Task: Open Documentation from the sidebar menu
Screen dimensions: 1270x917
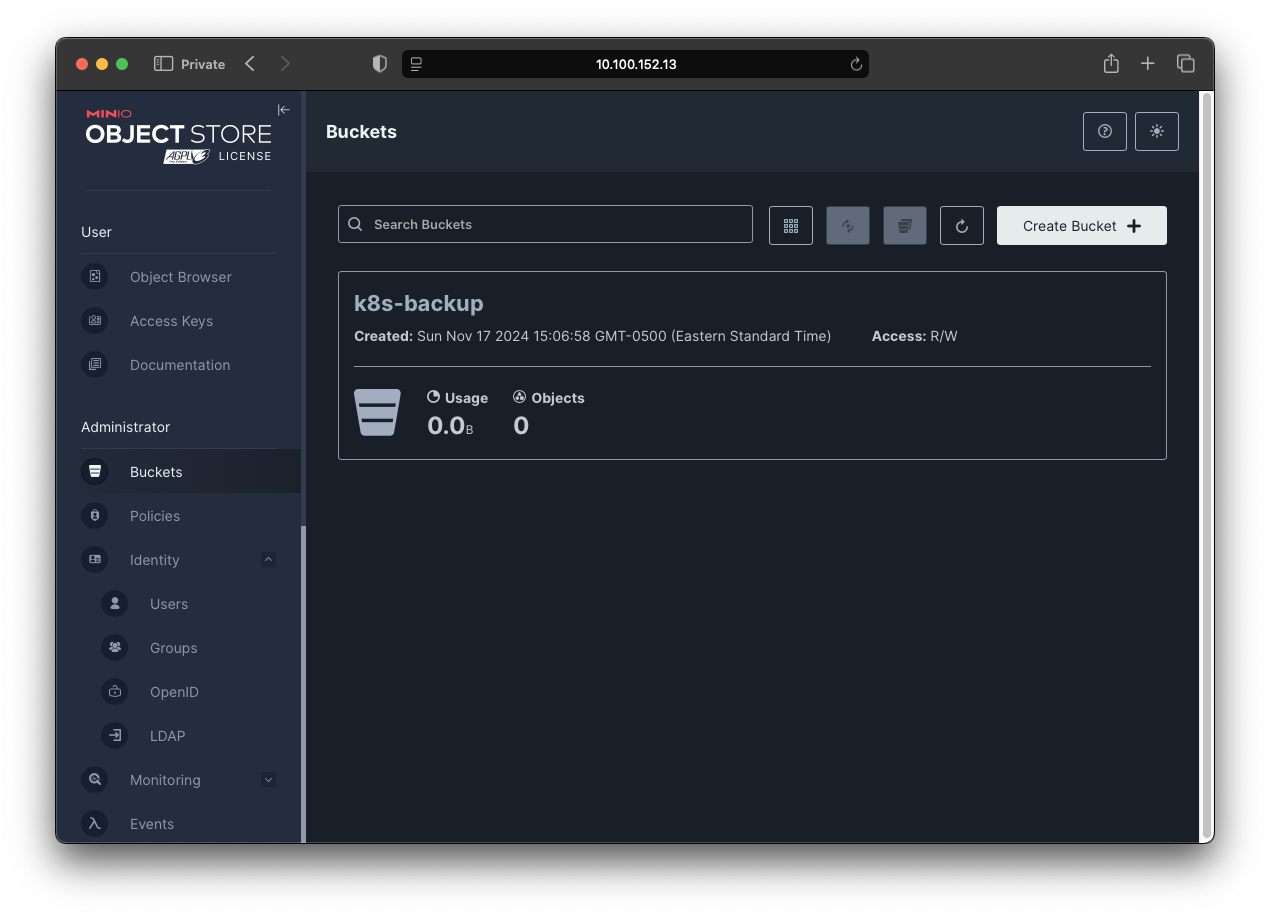Action: point(94,364)
